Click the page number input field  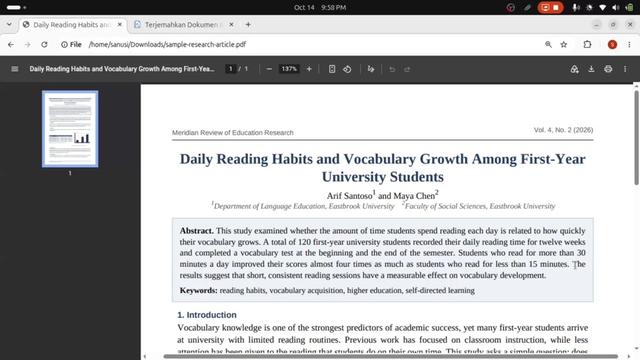(x=231, y=69)
